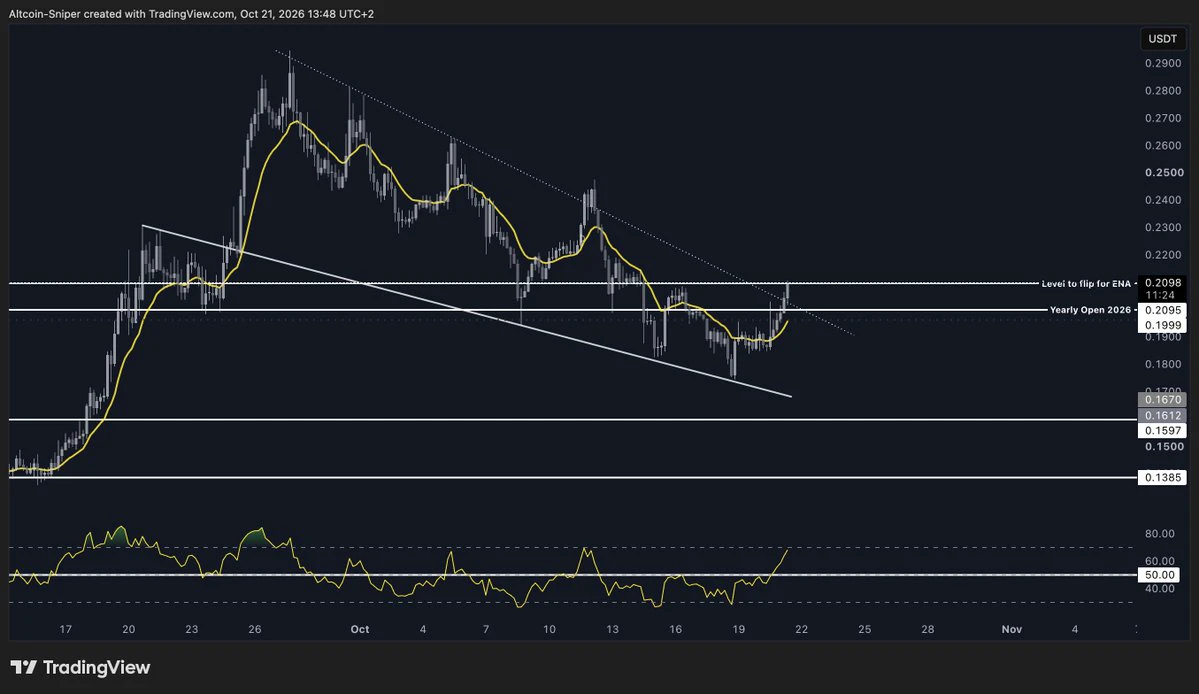Click the 0.1612 grey price tag
Viewport: 1199px width, 694px height.
(x=1162, y=415)
